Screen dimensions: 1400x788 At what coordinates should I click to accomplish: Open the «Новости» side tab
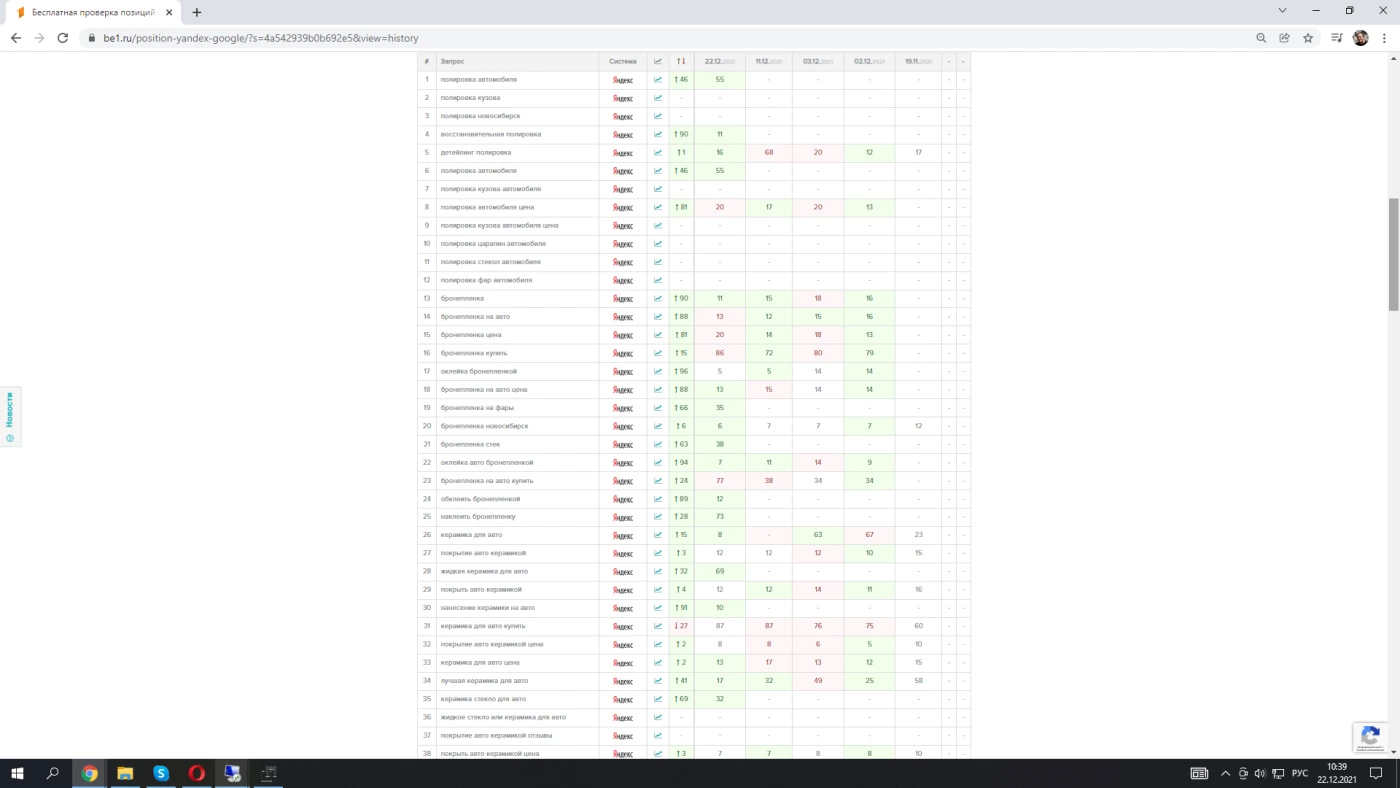pos(10,416)
